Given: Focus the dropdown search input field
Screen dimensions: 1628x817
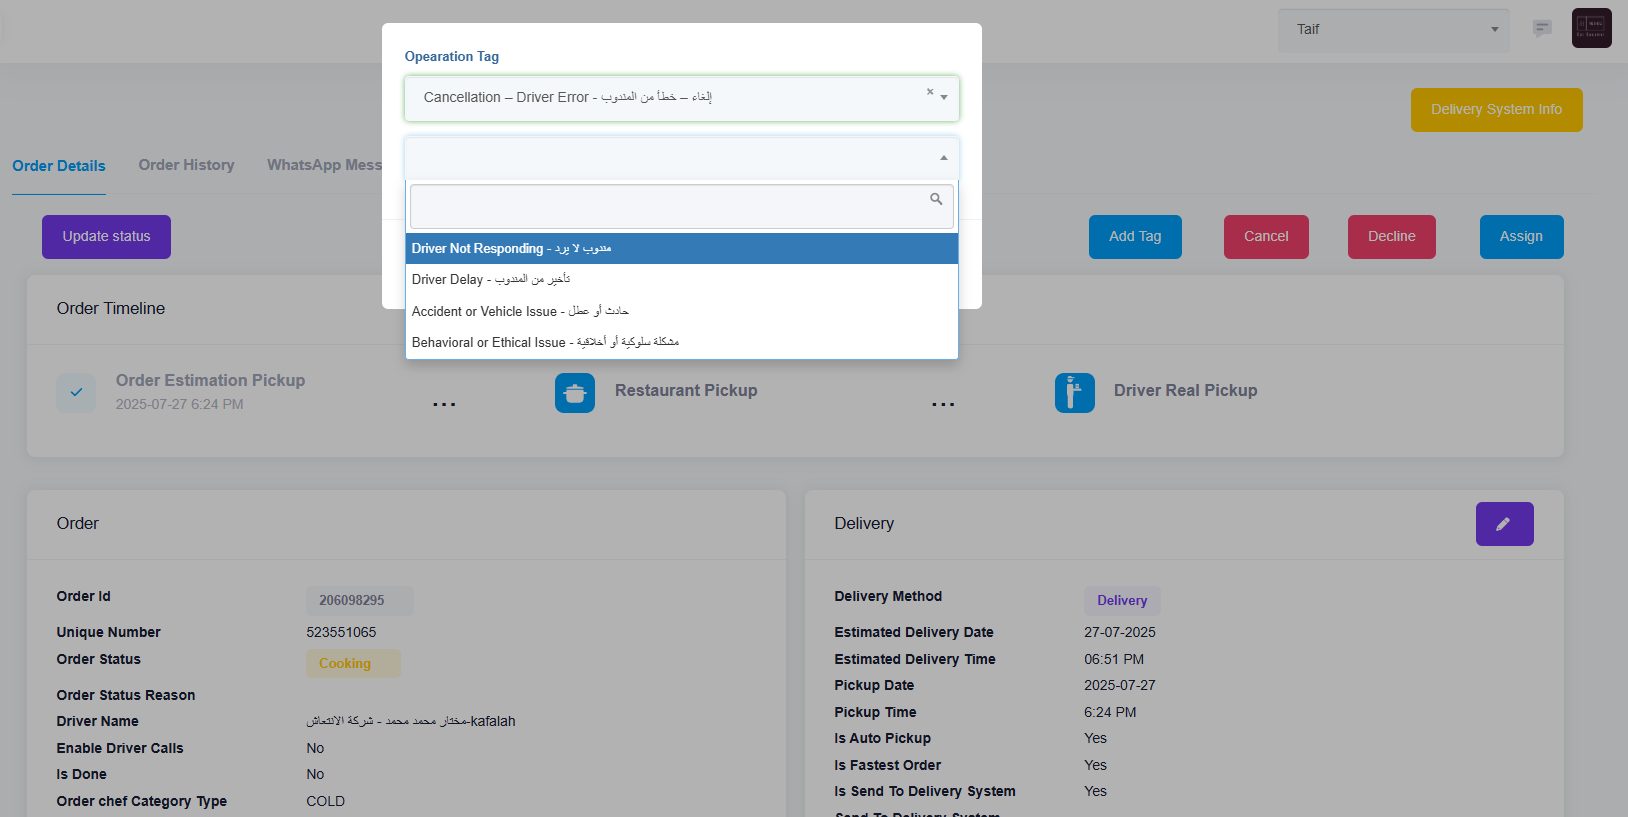Looking at the screenshot, I should point(670,206).
